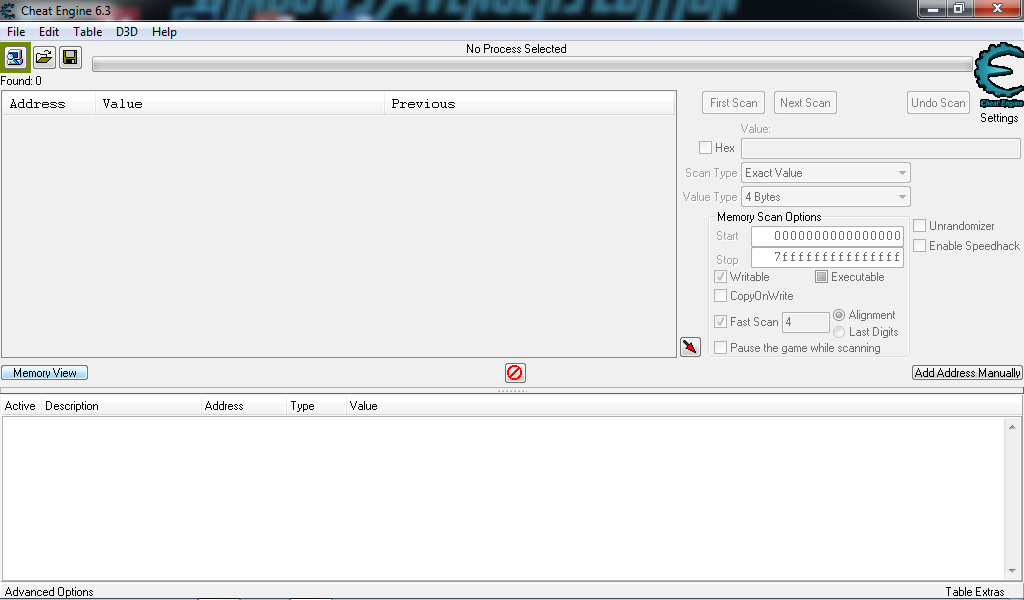Toggle the Writable checkbox
Image resolution: width=1024 pixels, height=600 pixels.
[x=720, y=277]
